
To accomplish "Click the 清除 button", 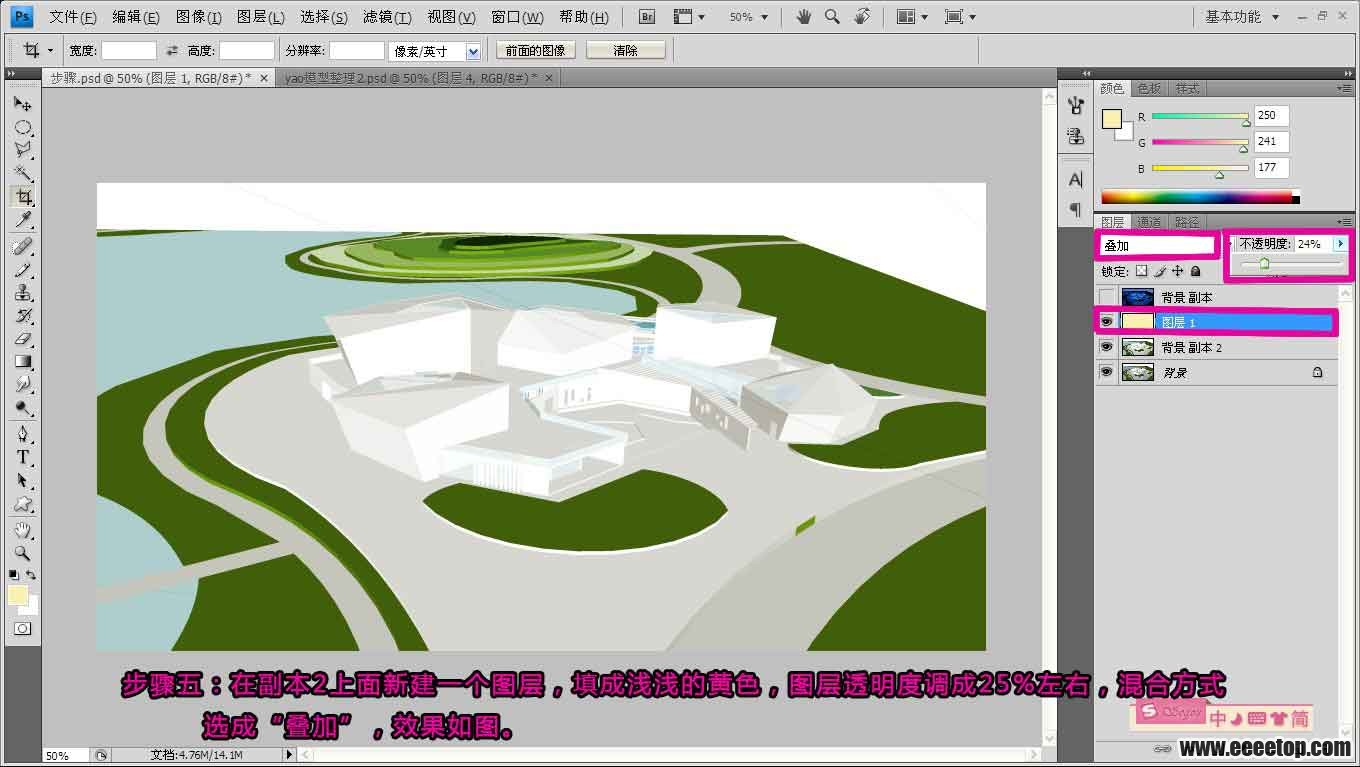I will 626,50.
